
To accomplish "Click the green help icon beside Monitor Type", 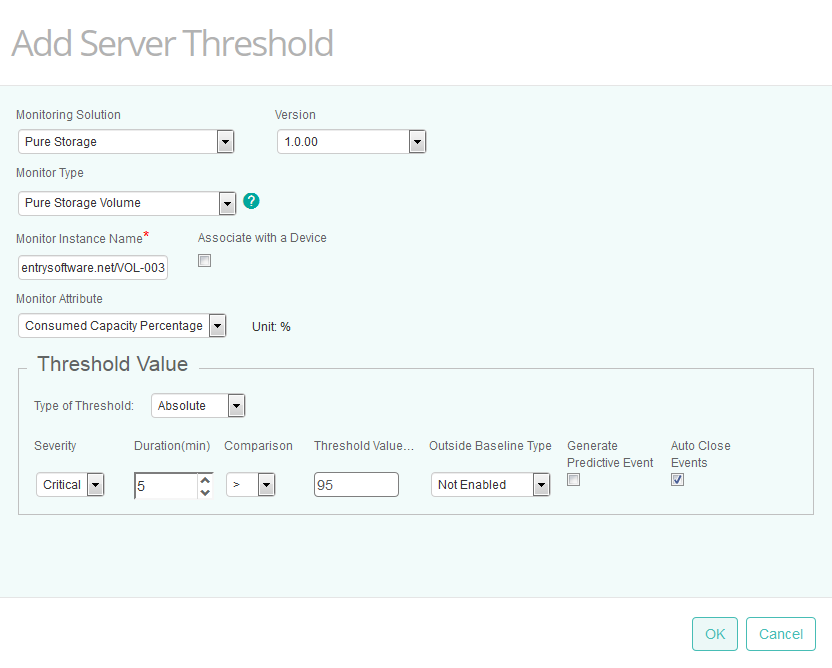I will click(x=251, y=201).
